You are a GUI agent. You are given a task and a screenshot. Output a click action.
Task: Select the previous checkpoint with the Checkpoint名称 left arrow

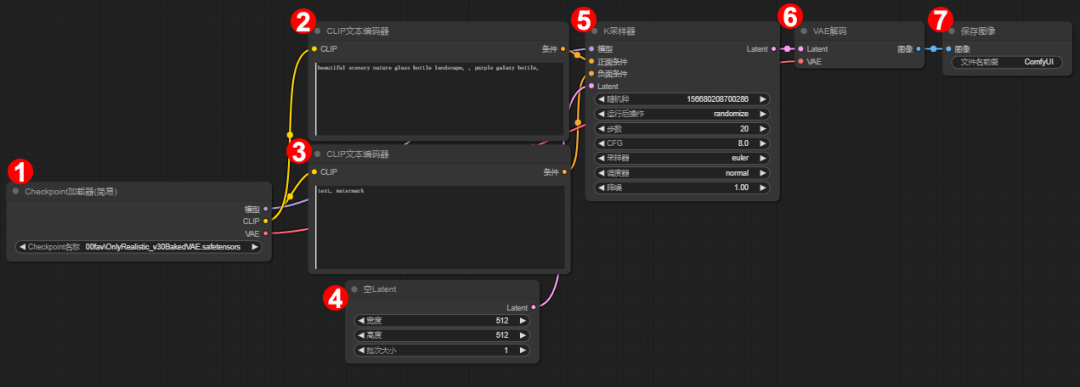(22, 247)
